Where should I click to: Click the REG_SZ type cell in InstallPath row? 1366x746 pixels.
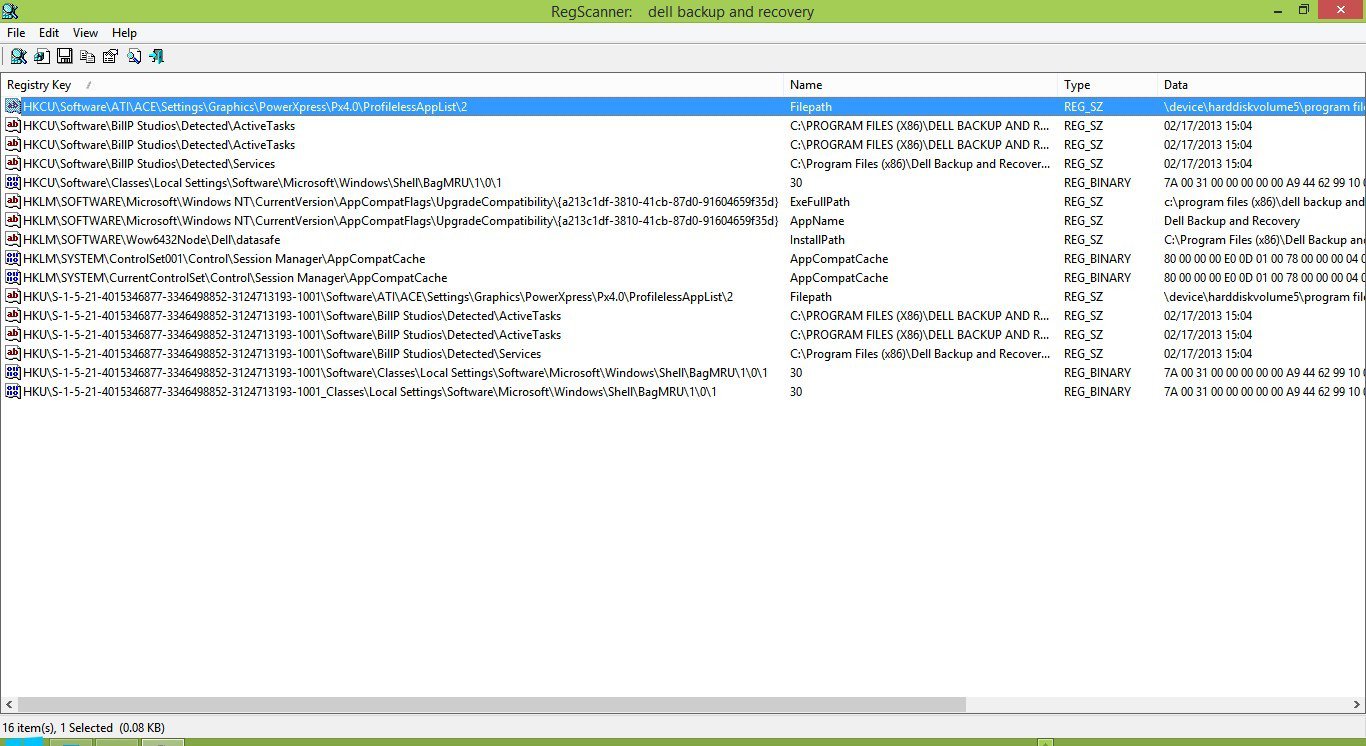(x=1083, y=239)
